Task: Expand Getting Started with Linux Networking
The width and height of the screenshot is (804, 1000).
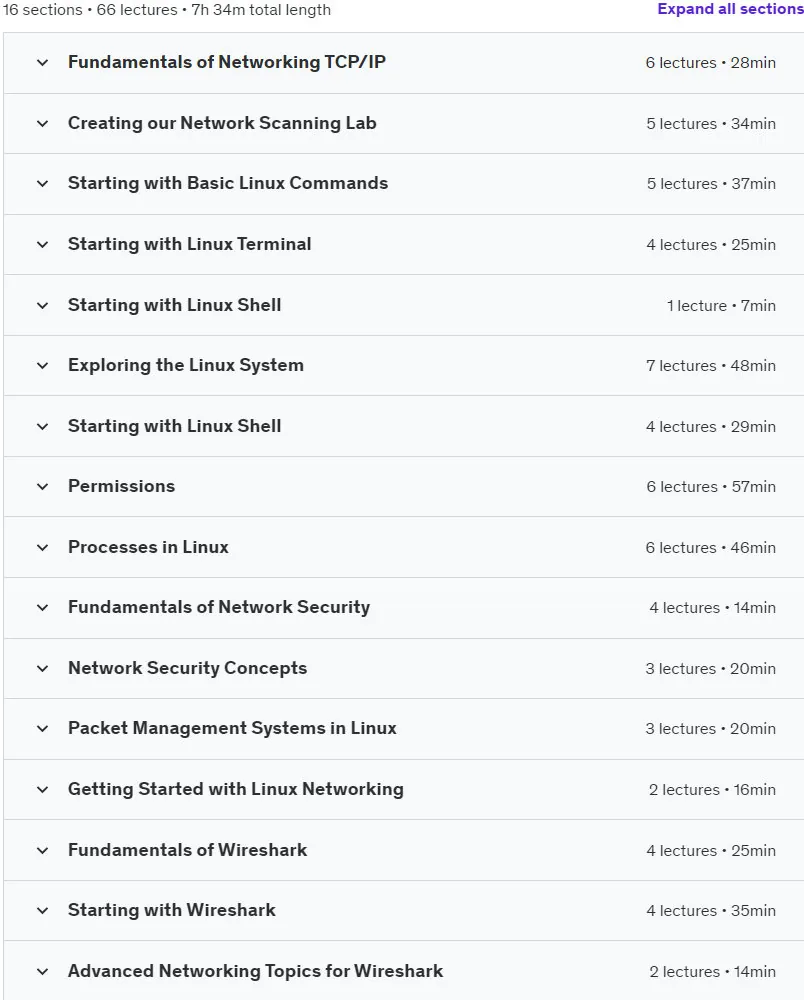Action: click(x=404, y=790)
